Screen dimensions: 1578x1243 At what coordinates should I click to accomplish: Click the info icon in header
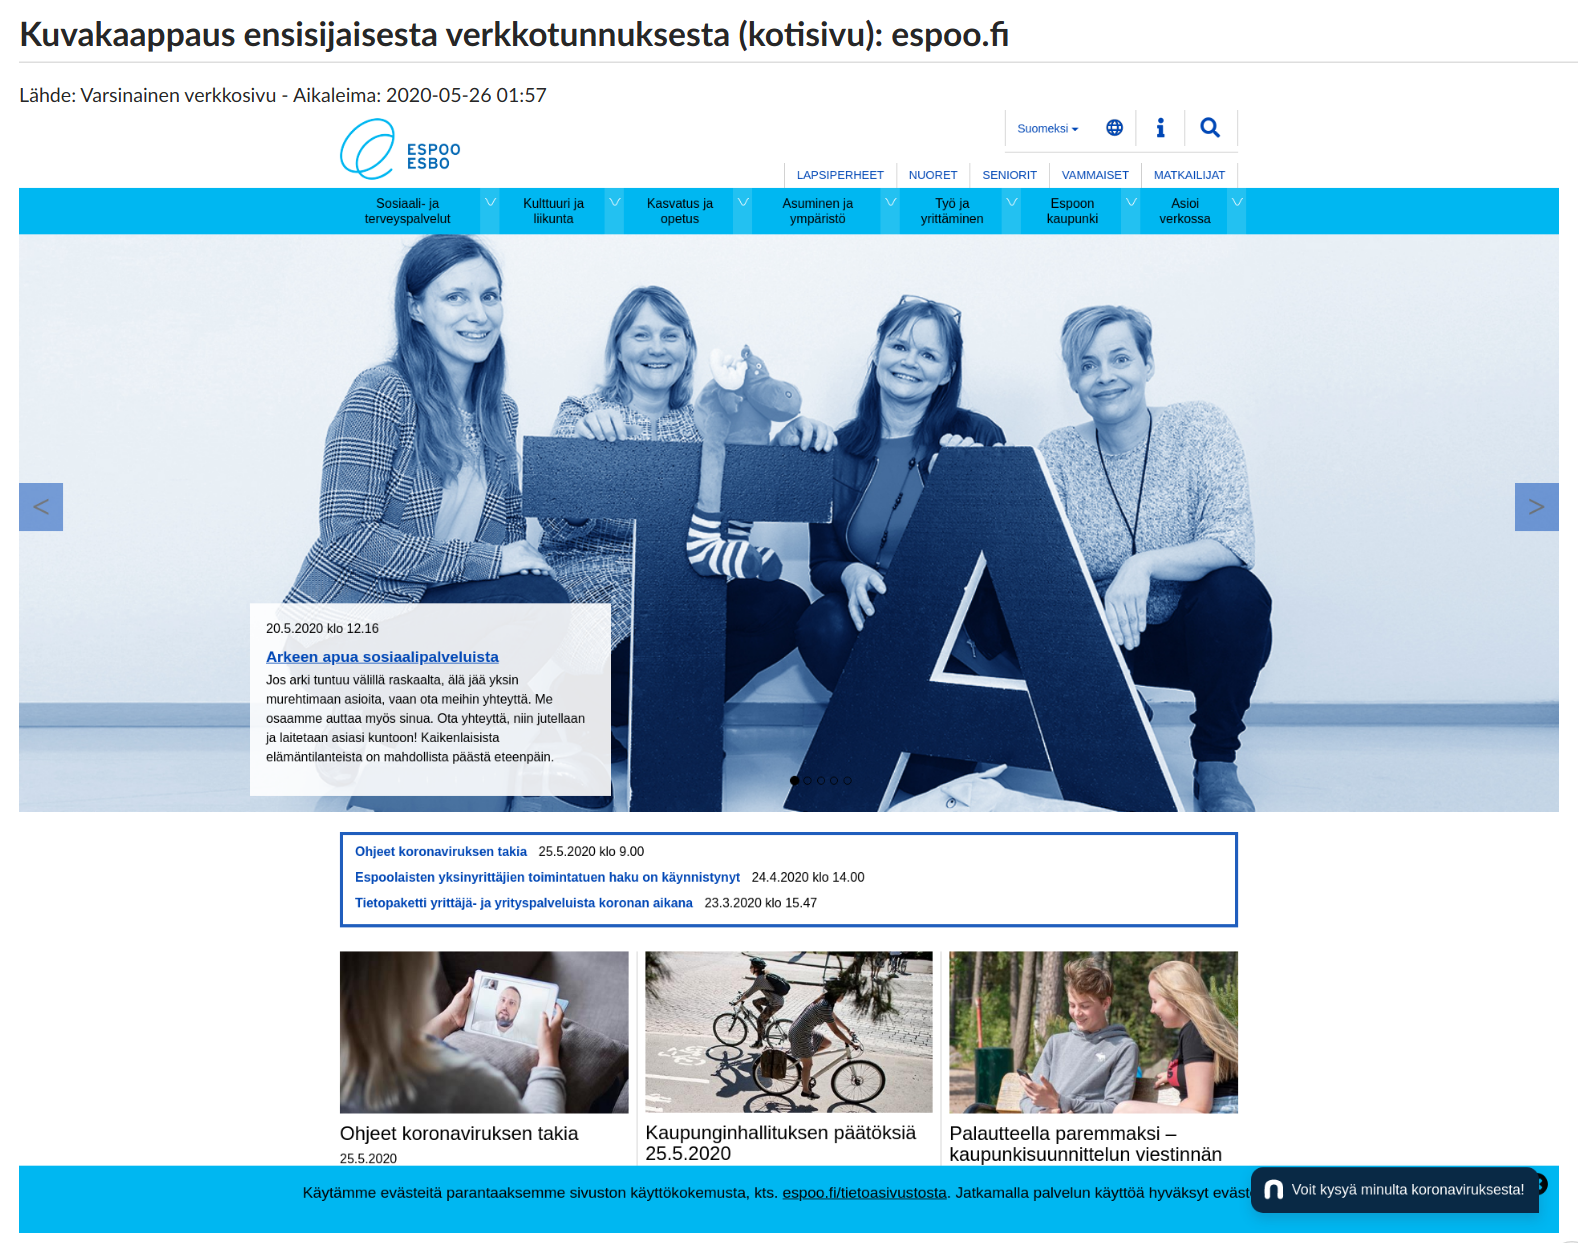pos(1160,128)
